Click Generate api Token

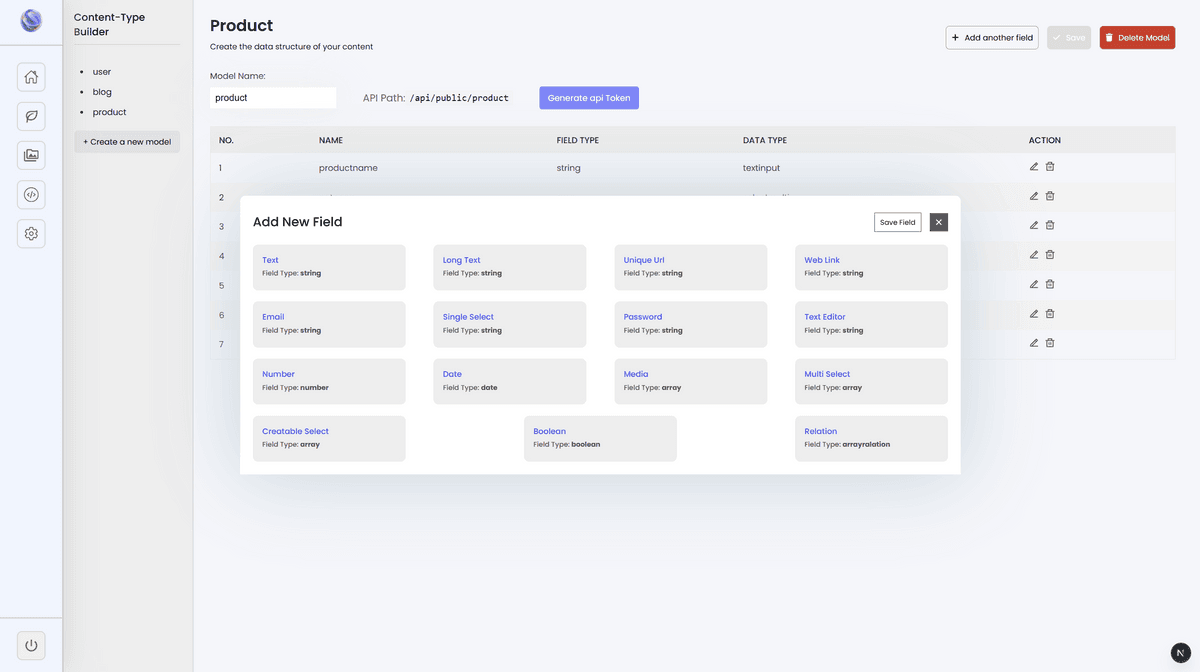pyautogui.click(x=589, y=98)
